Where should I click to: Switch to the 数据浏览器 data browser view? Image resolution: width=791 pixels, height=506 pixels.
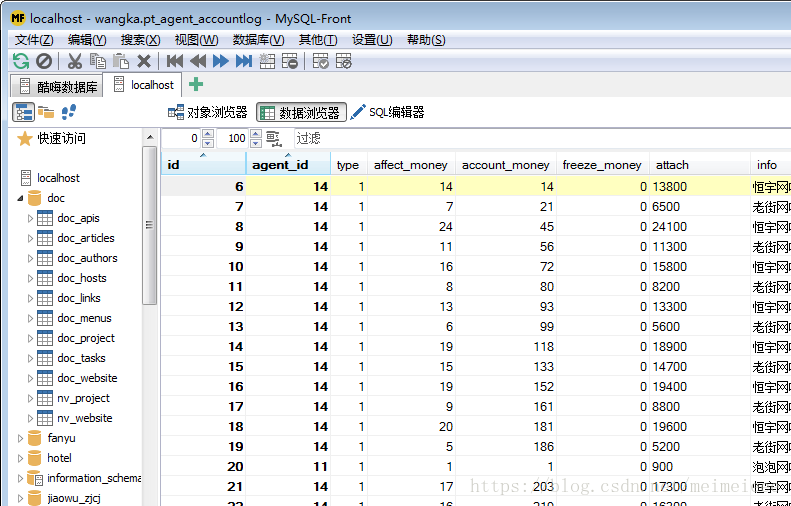click(301, 113)
